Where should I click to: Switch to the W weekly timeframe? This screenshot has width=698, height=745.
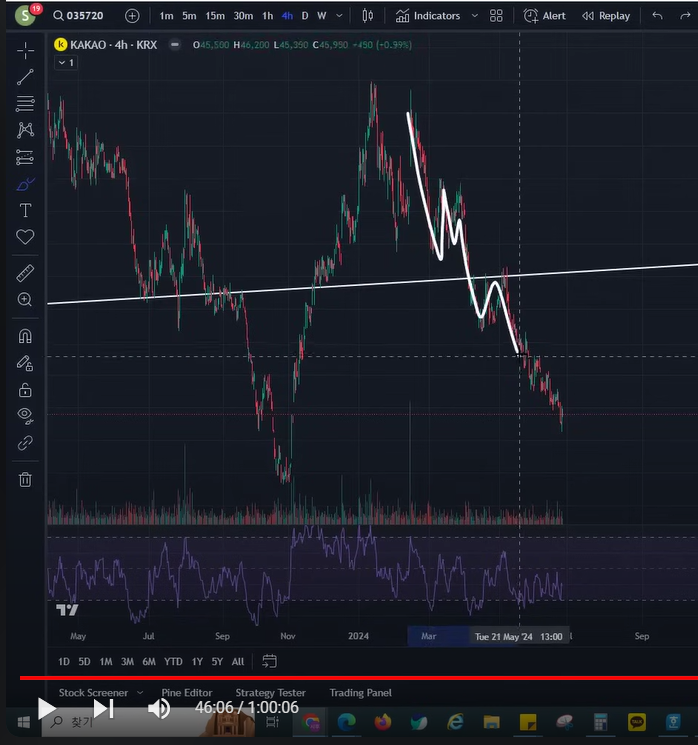[322, 16]
